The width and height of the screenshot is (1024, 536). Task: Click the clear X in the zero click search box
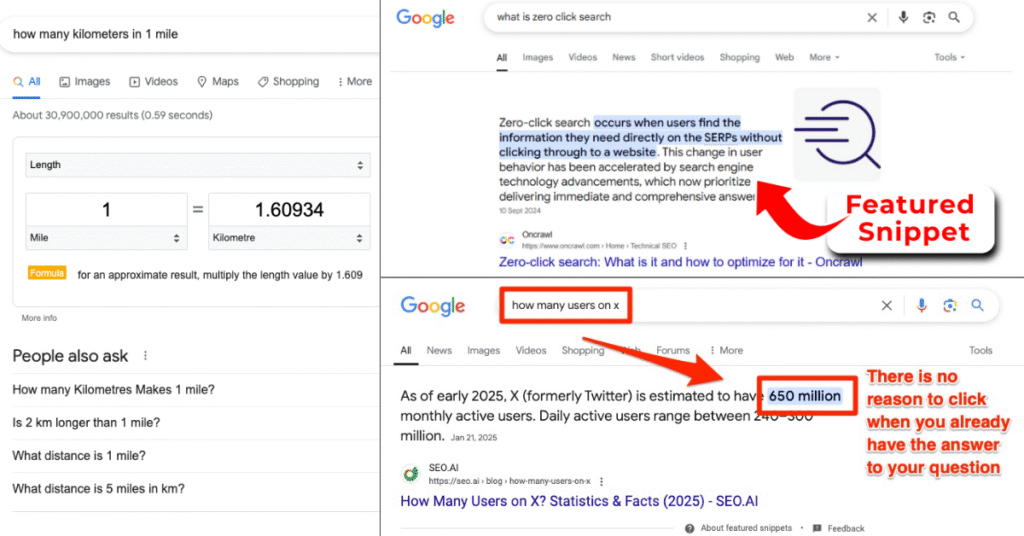pyautogui.click(x=872, y=18)
